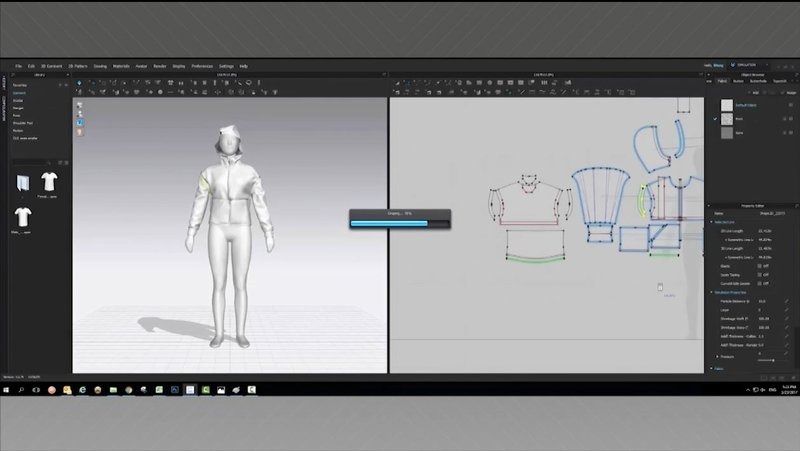Image resolution: width=800 pixels, height=451 pixels.
Task: Toggle the Curved Side Geometry checkbox
Action: pos(762,284)
